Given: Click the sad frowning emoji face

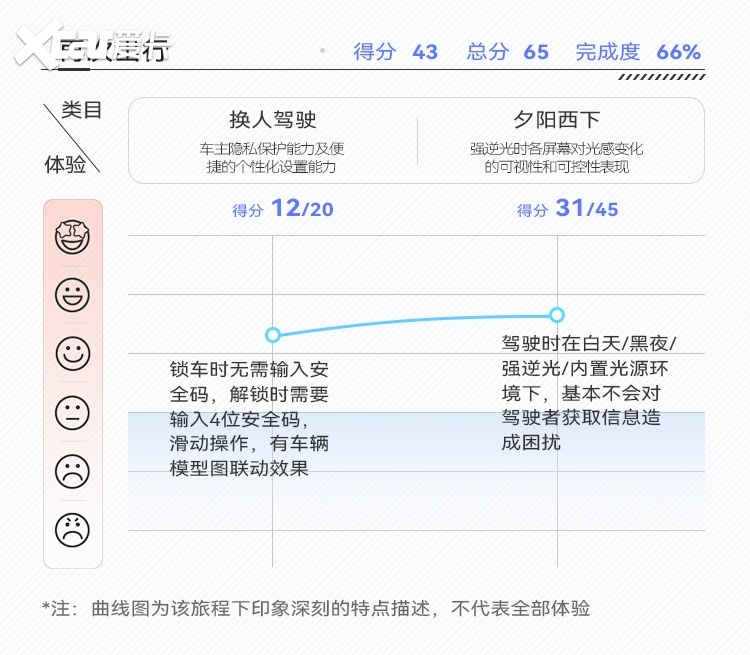Looking at the screenshot, I should tap(72, 472).
